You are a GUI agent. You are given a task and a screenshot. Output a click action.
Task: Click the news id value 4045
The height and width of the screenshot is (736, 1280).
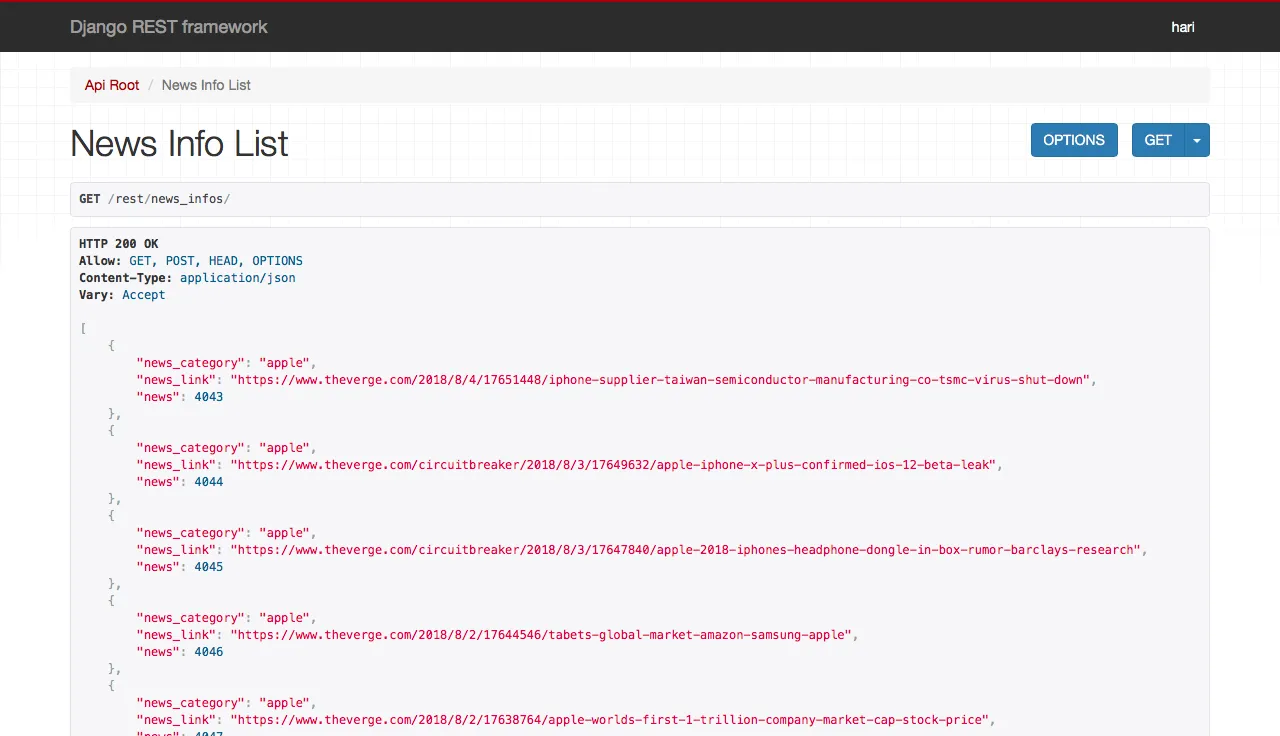coord(208,567)
